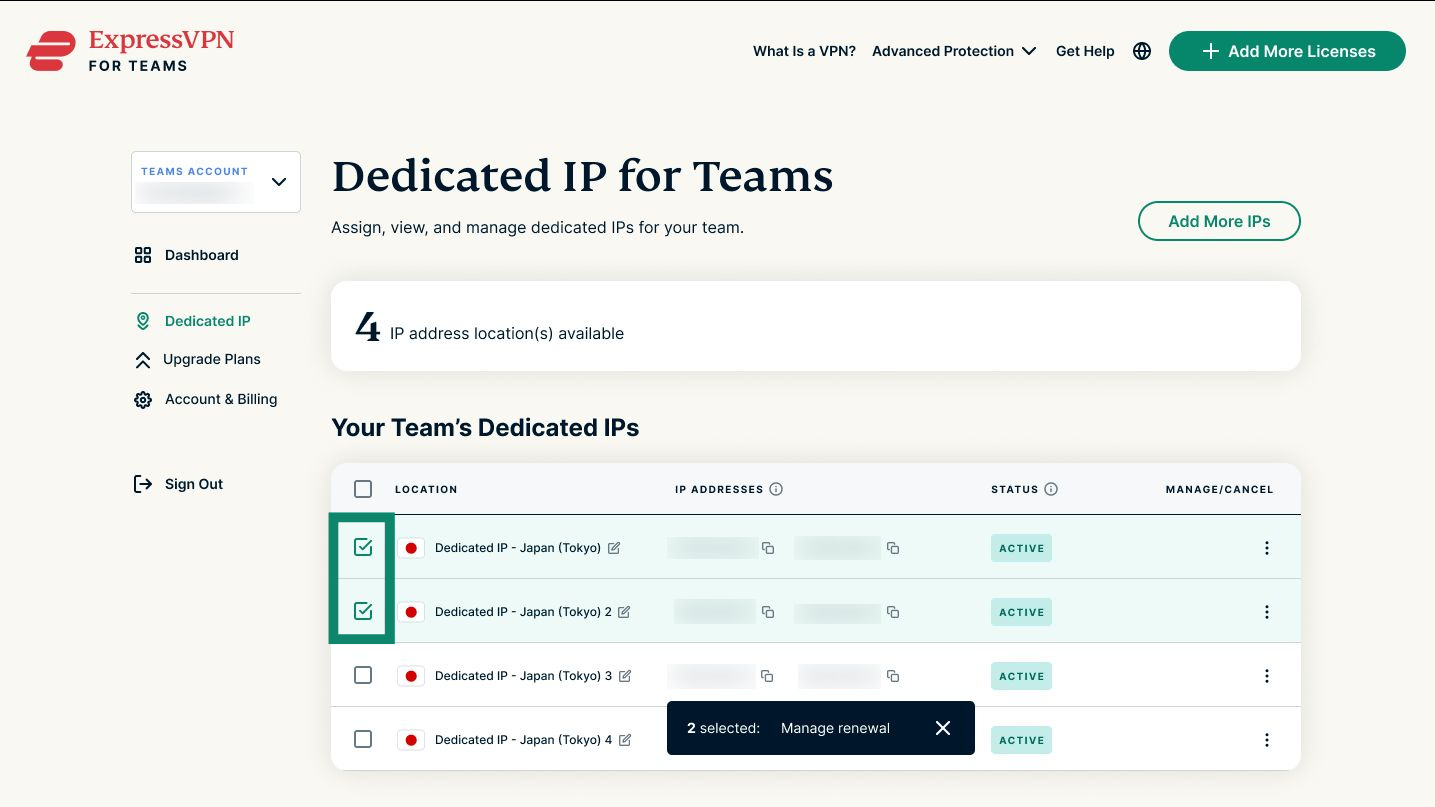Open more options for Japan (Tokyo) 3
Image resolution: width=1435 pixels, height=807 pixels.
click(1267, 676)
